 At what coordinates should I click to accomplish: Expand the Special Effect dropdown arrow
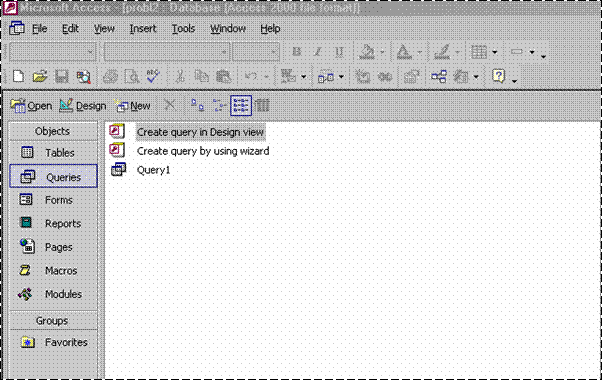[x=532, y=52]
